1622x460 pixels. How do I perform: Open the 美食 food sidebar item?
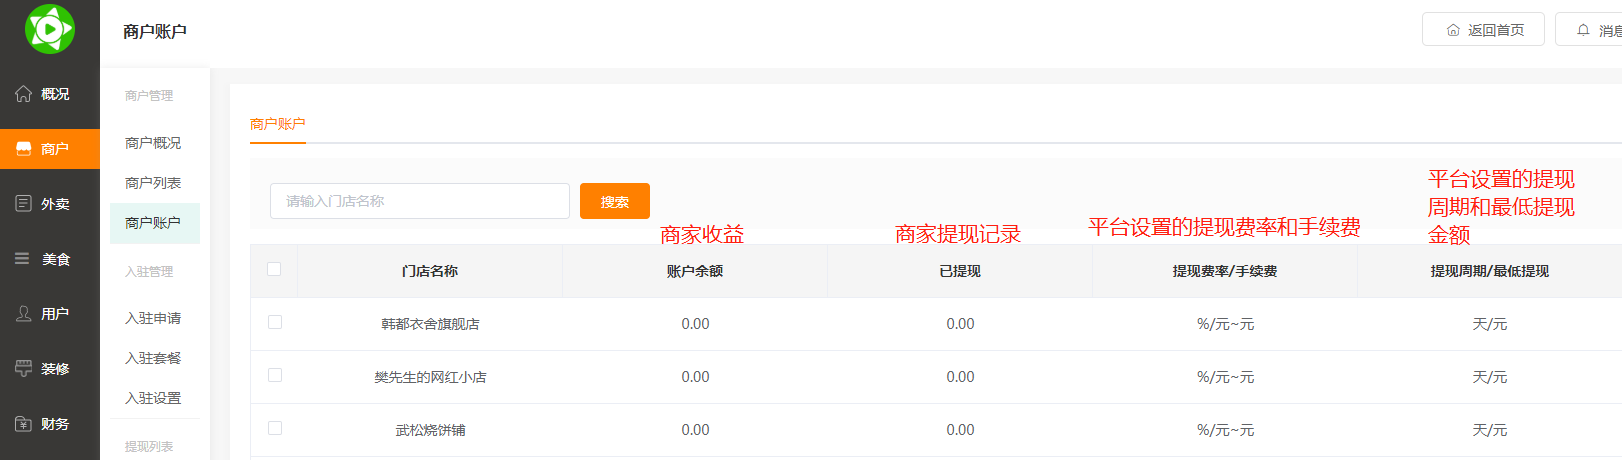tap(50, 259)
